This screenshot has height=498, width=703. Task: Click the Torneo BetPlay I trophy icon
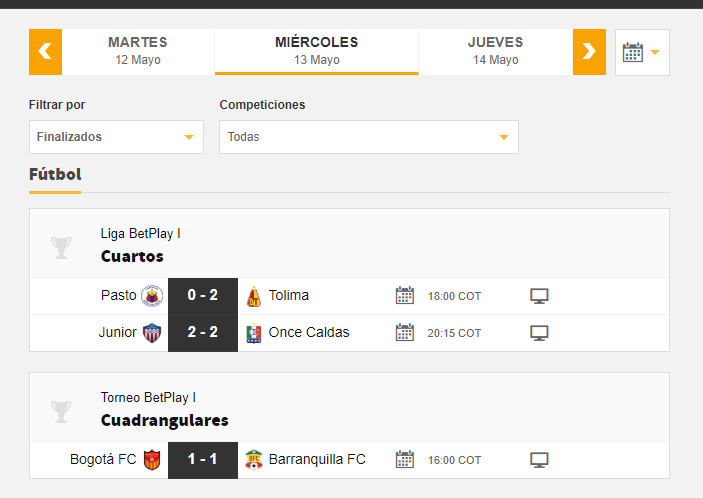61,411
